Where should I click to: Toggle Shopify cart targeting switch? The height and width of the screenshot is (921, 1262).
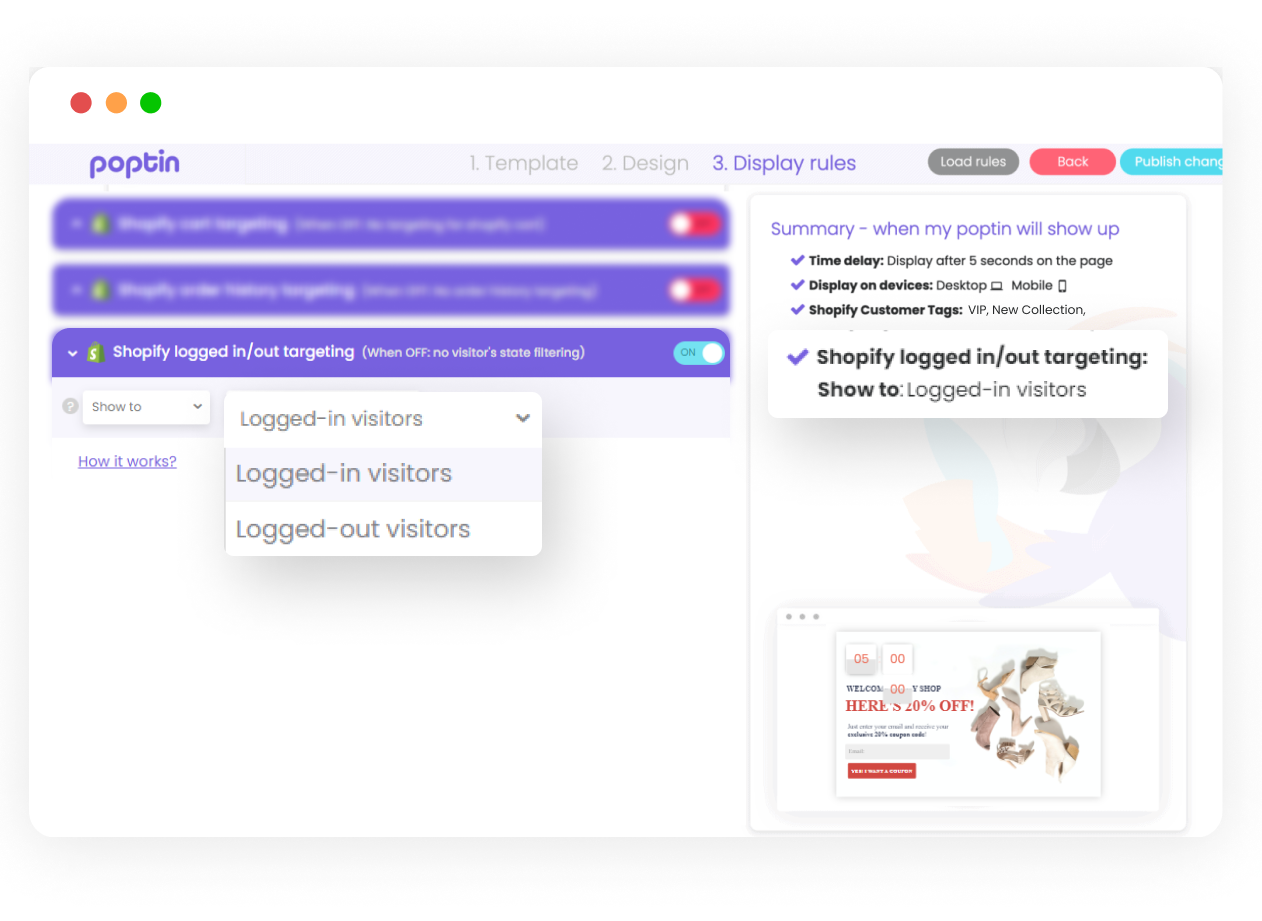click(x=695, y=224)
